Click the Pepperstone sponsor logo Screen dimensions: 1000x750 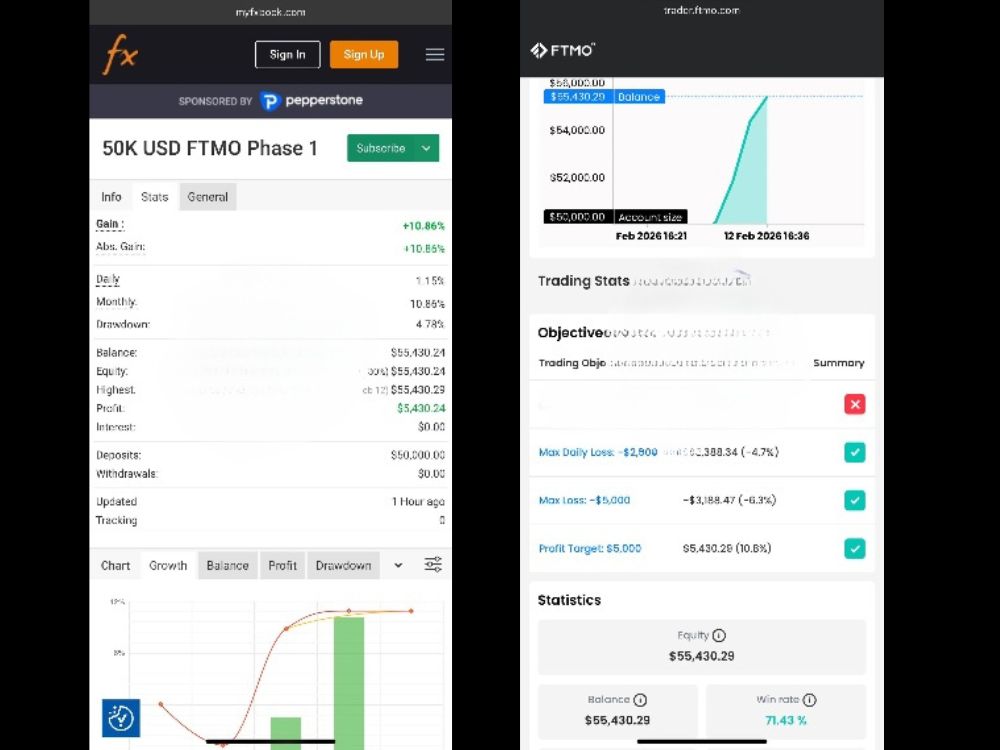(311, 101)
